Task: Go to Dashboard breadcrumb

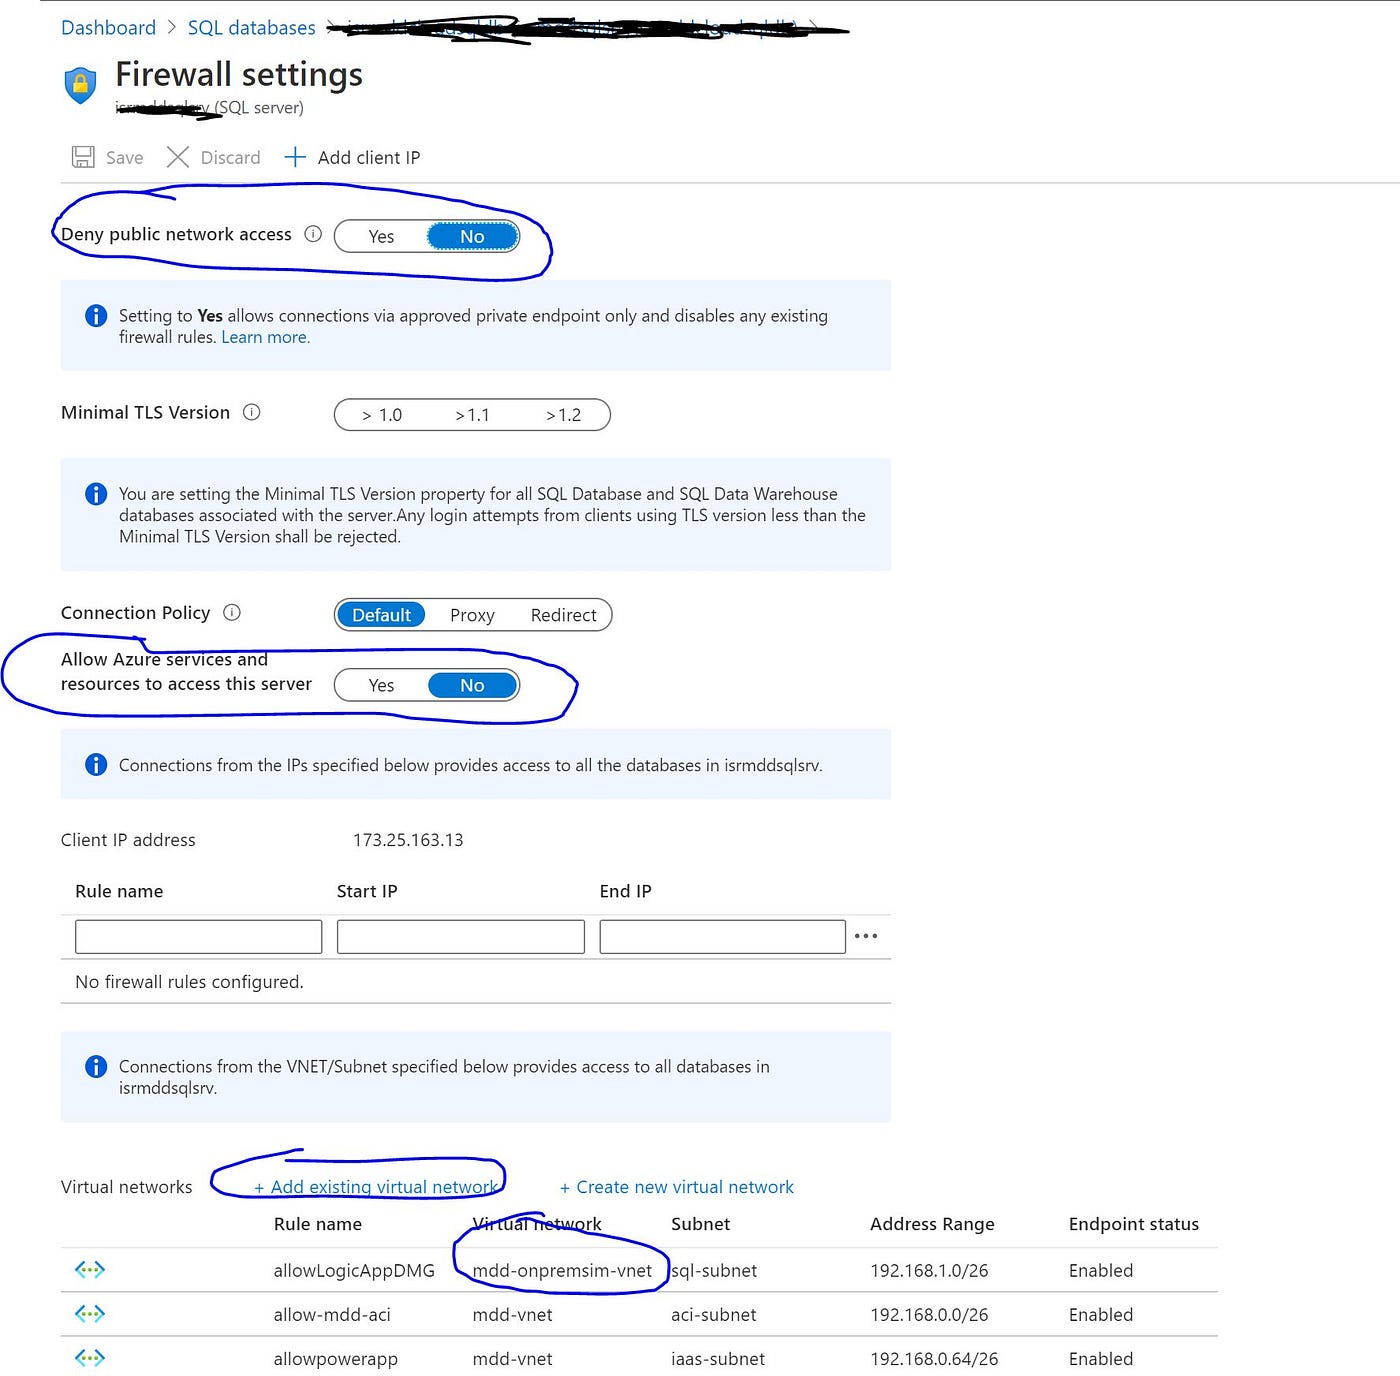Action: pos(108,28)
